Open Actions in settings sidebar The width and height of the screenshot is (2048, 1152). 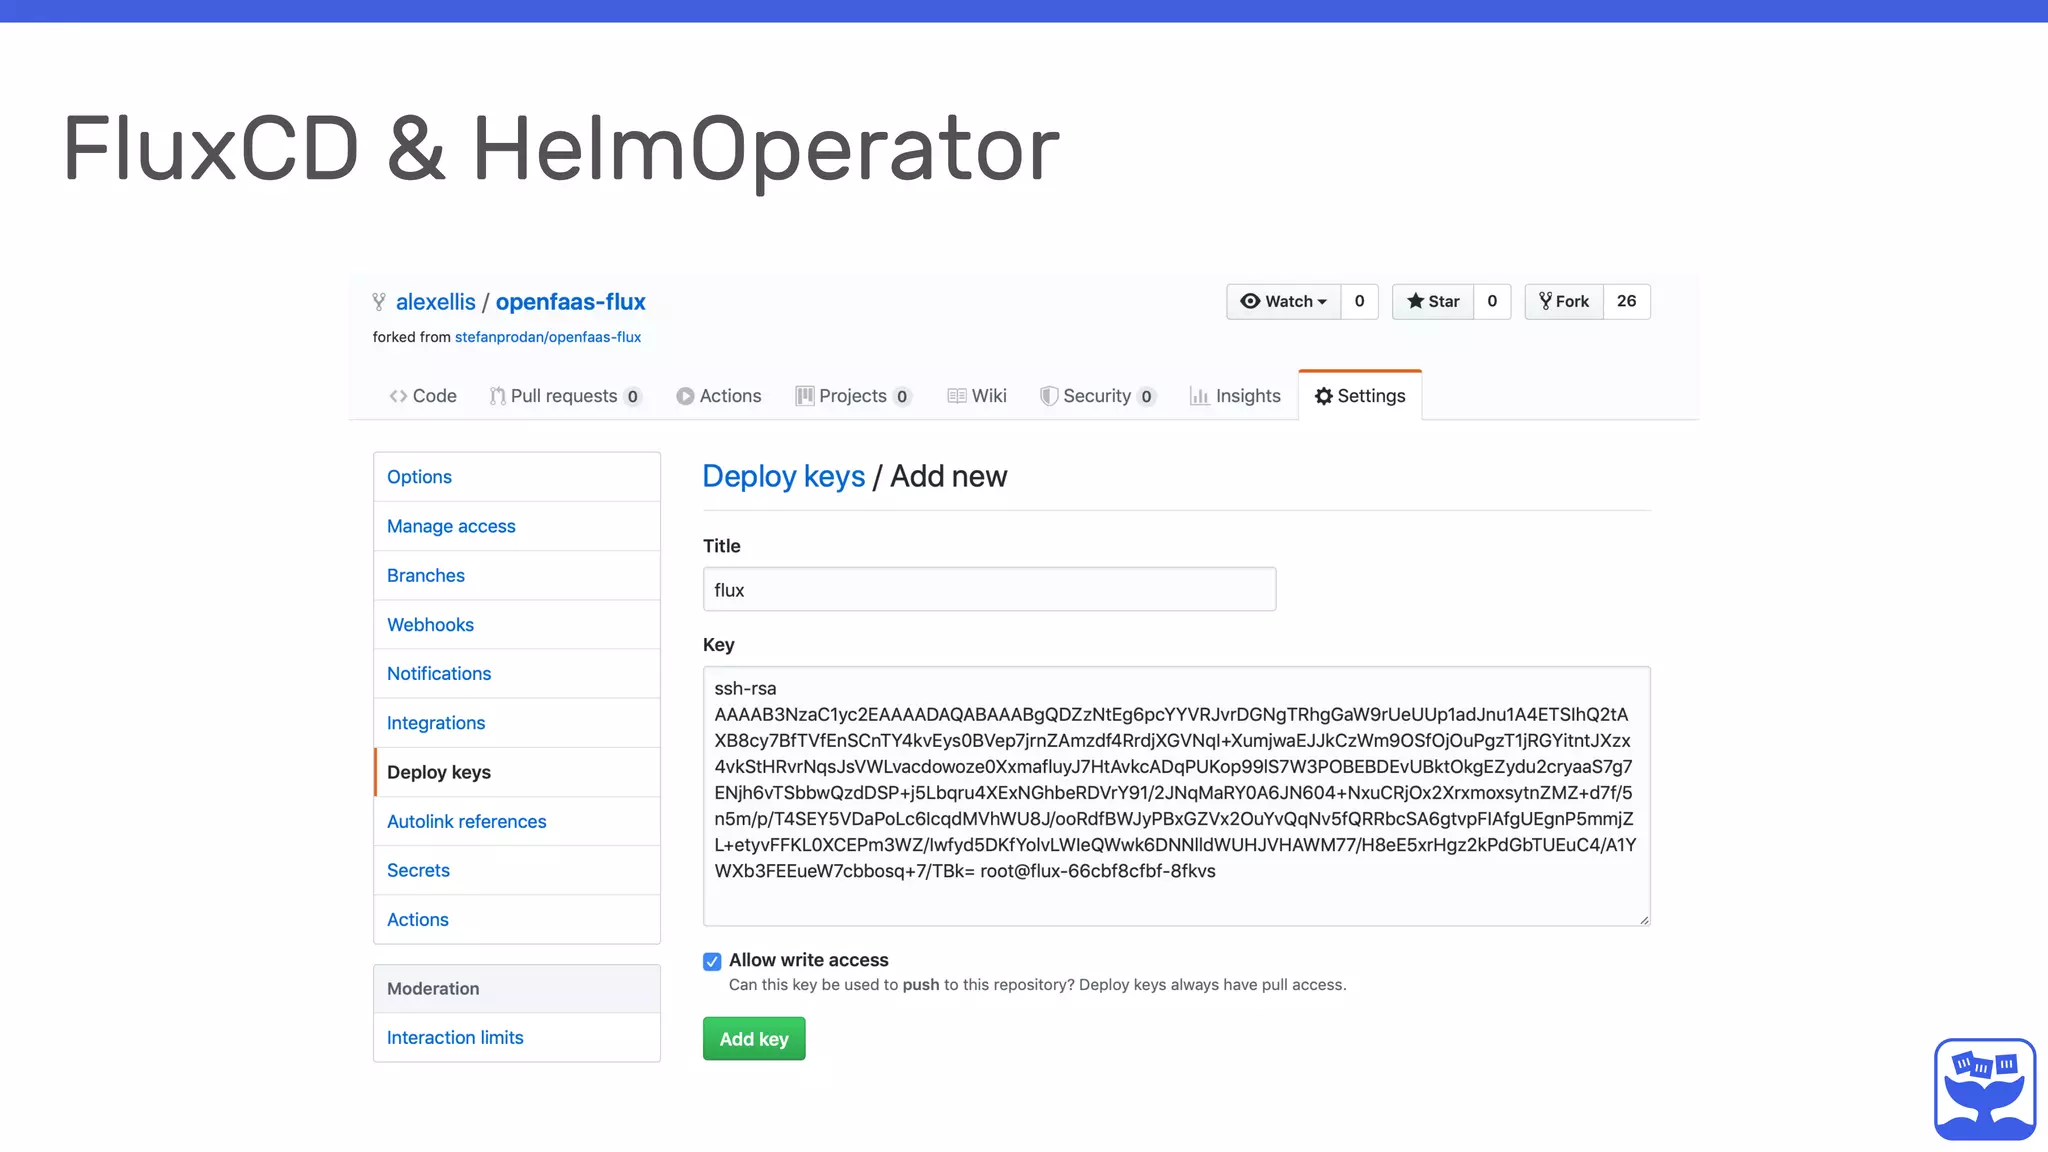pyautogui.click(x=517, y=919)
